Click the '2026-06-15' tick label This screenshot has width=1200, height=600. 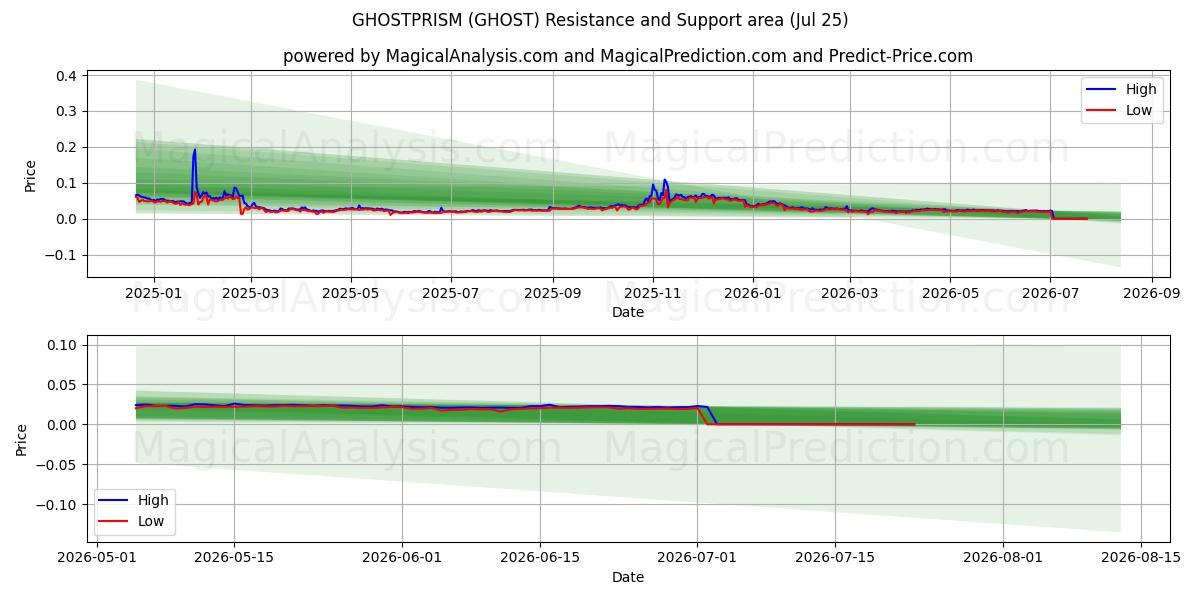[540, 558]
